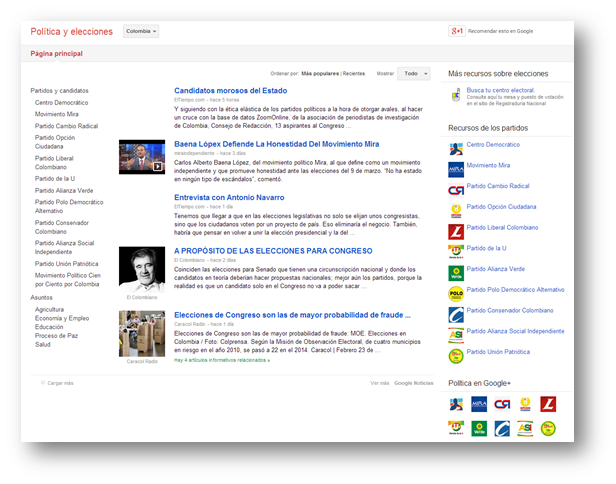The image size is (616, 484).
Task: Click the Partido Alianza Verde green logo
Action: point(456,271)
